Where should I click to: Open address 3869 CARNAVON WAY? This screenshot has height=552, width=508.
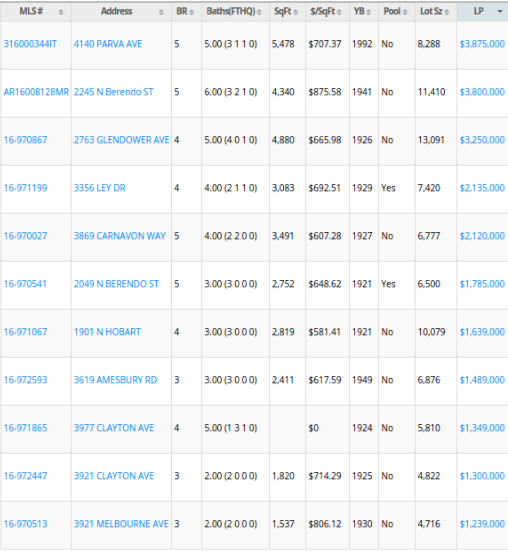click(120, 236)
